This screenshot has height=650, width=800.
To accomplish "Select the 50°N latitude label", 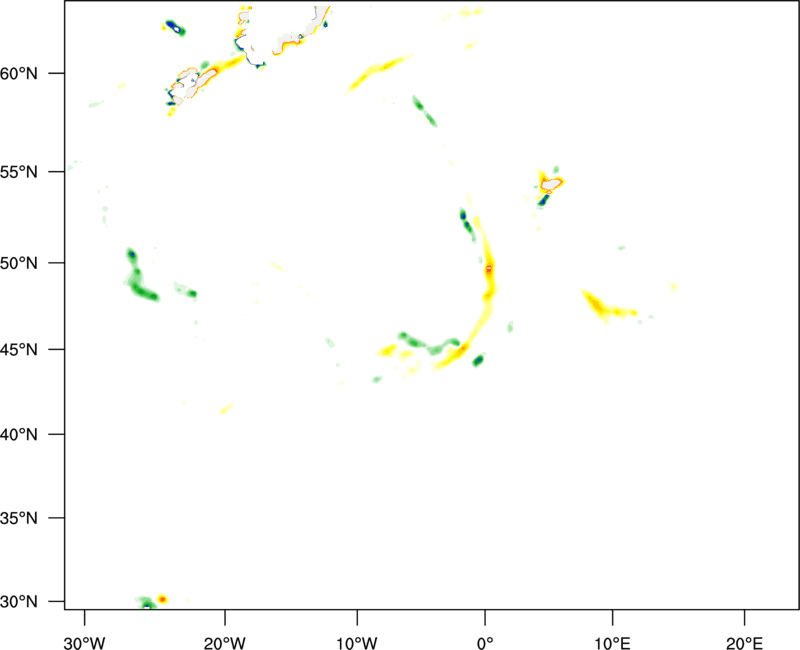I will tap(19, 263).
